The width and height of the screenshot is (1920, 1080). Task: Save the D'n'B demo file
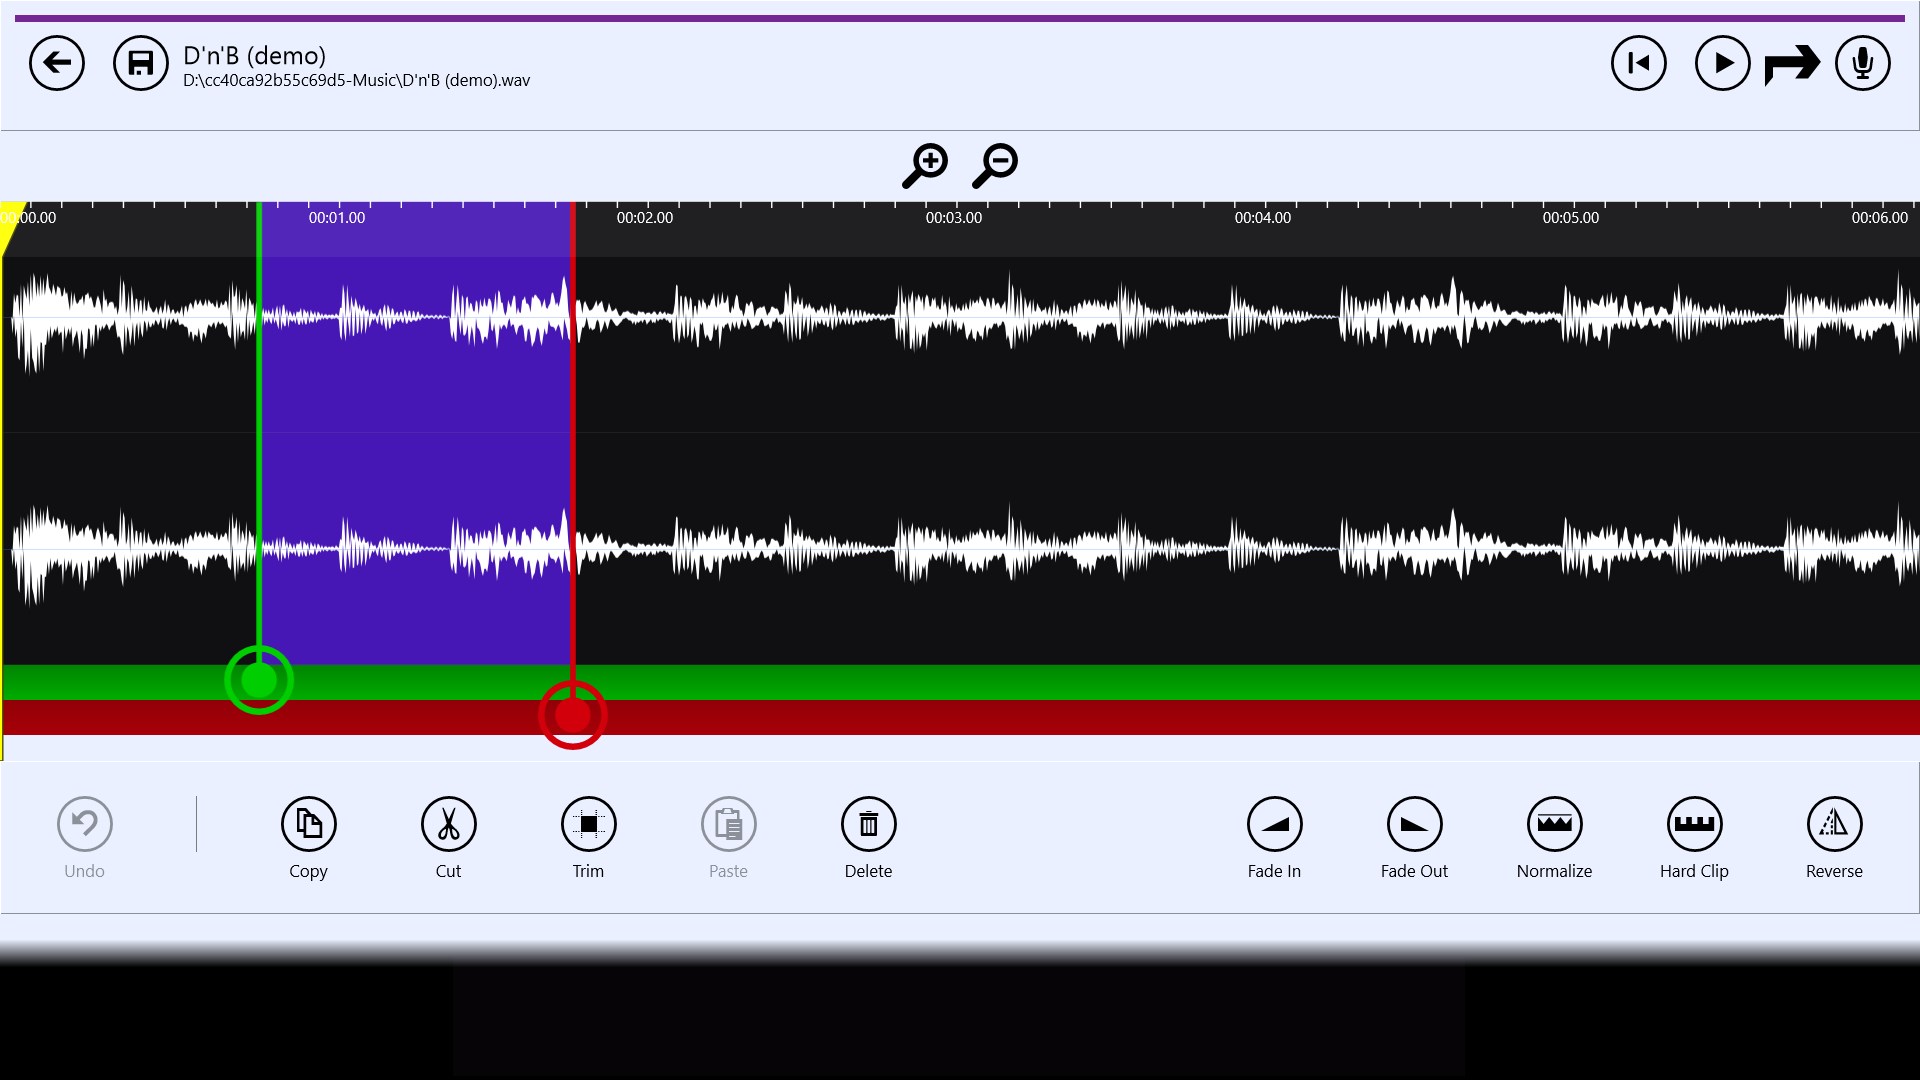pos(141,63)
